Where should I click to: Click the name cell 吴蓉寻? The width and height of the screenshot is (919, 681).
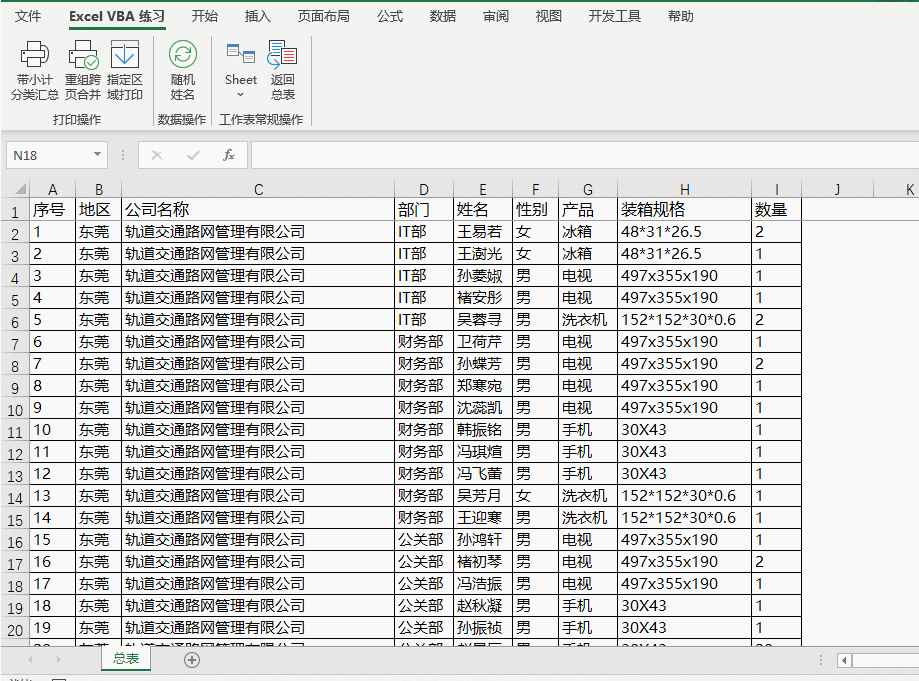coord(483,319)
